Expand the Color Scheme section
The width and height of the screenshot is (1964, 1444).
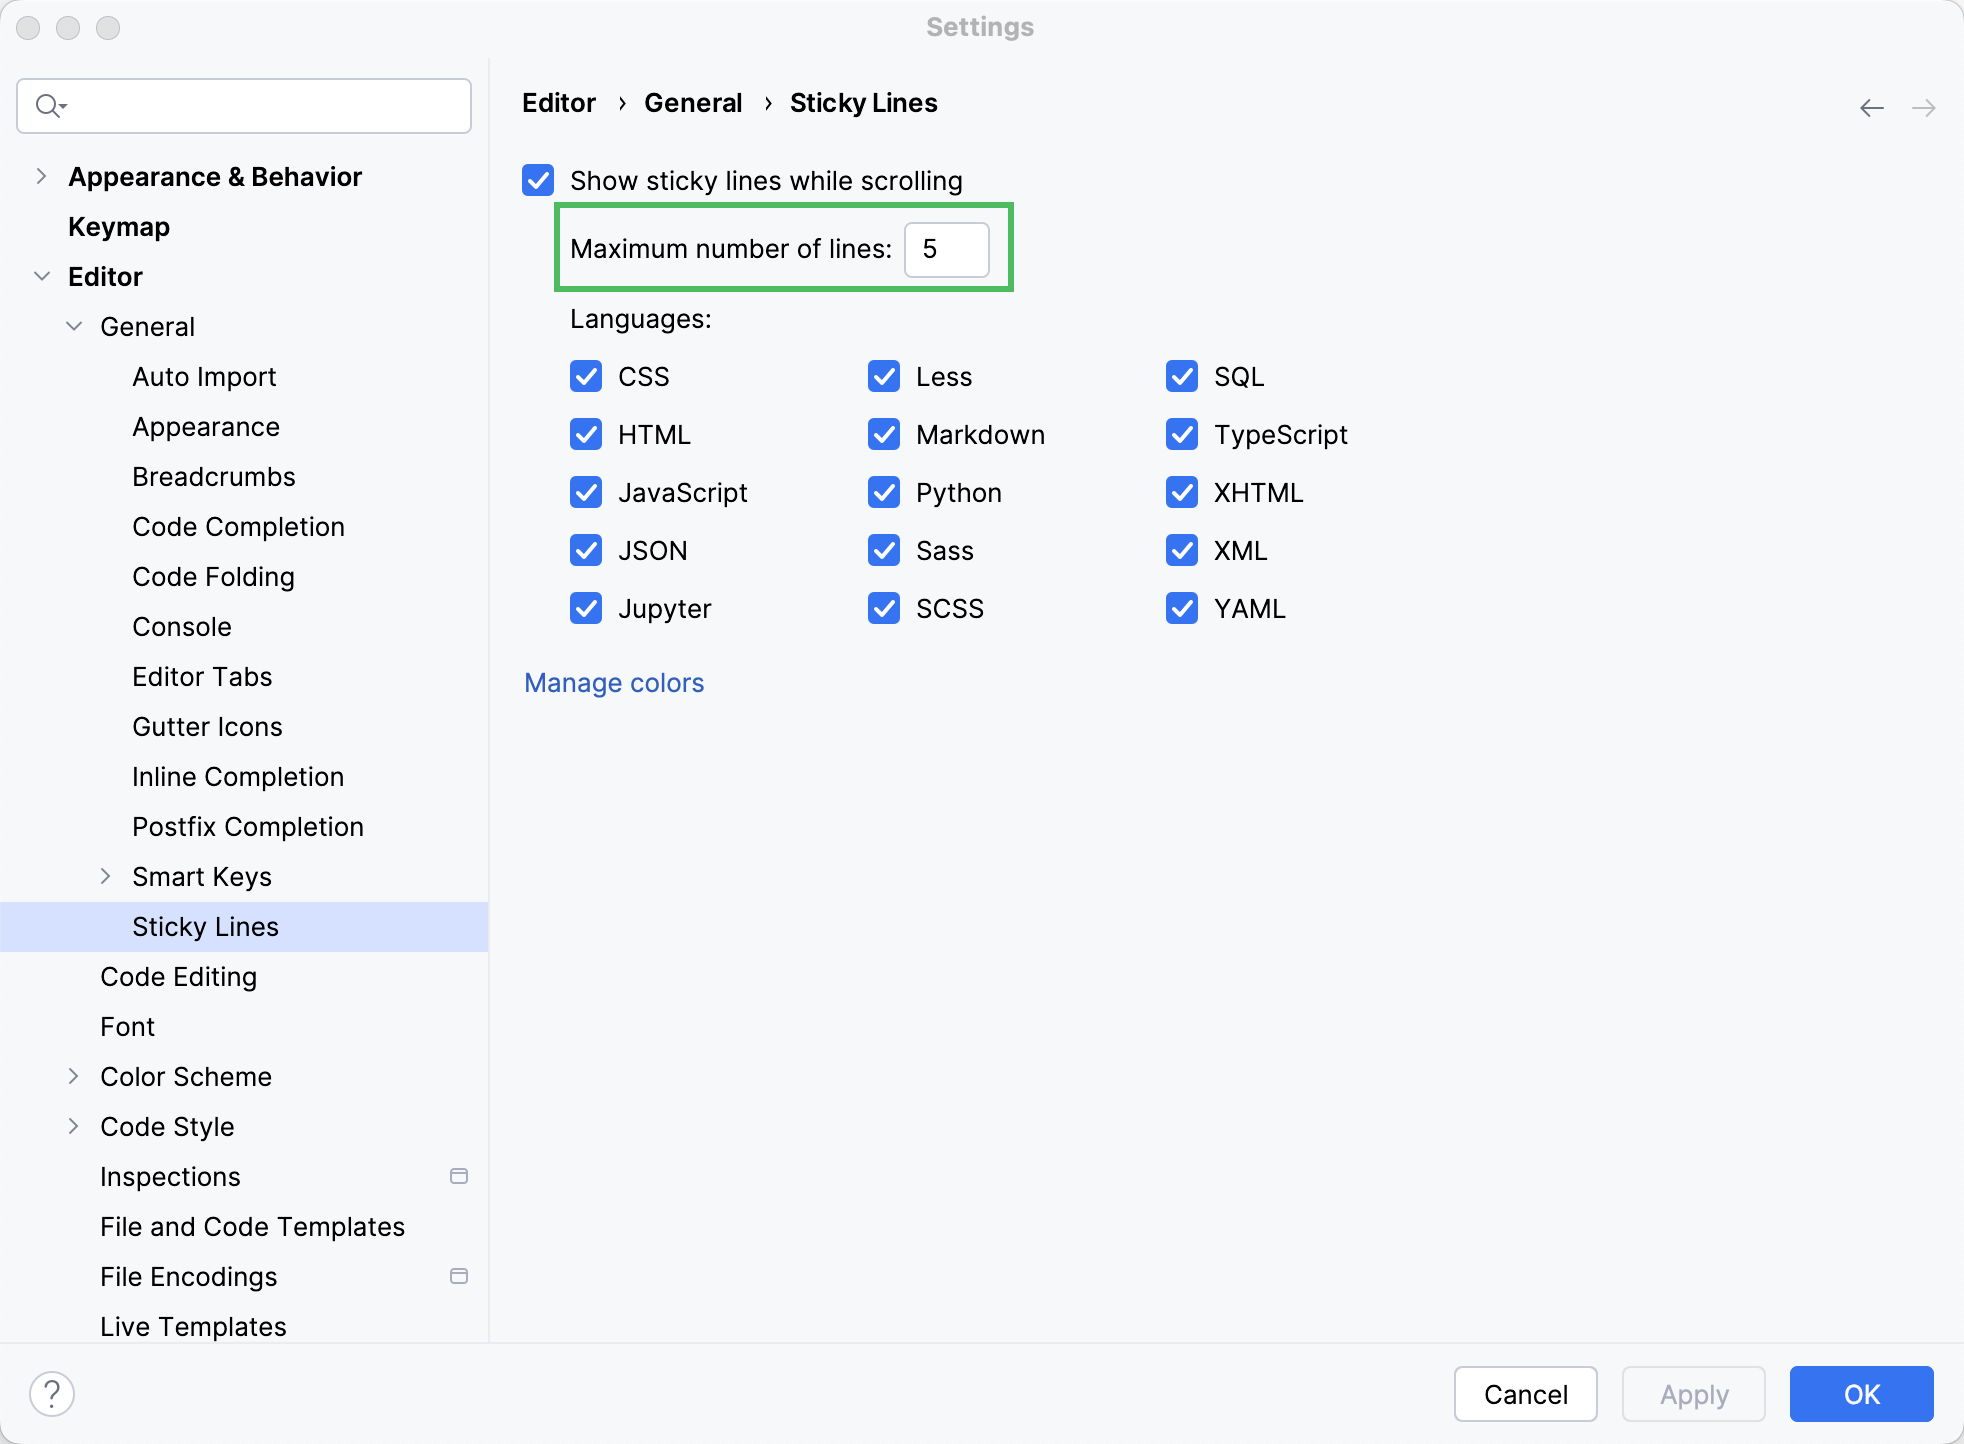pos(75,1077)
